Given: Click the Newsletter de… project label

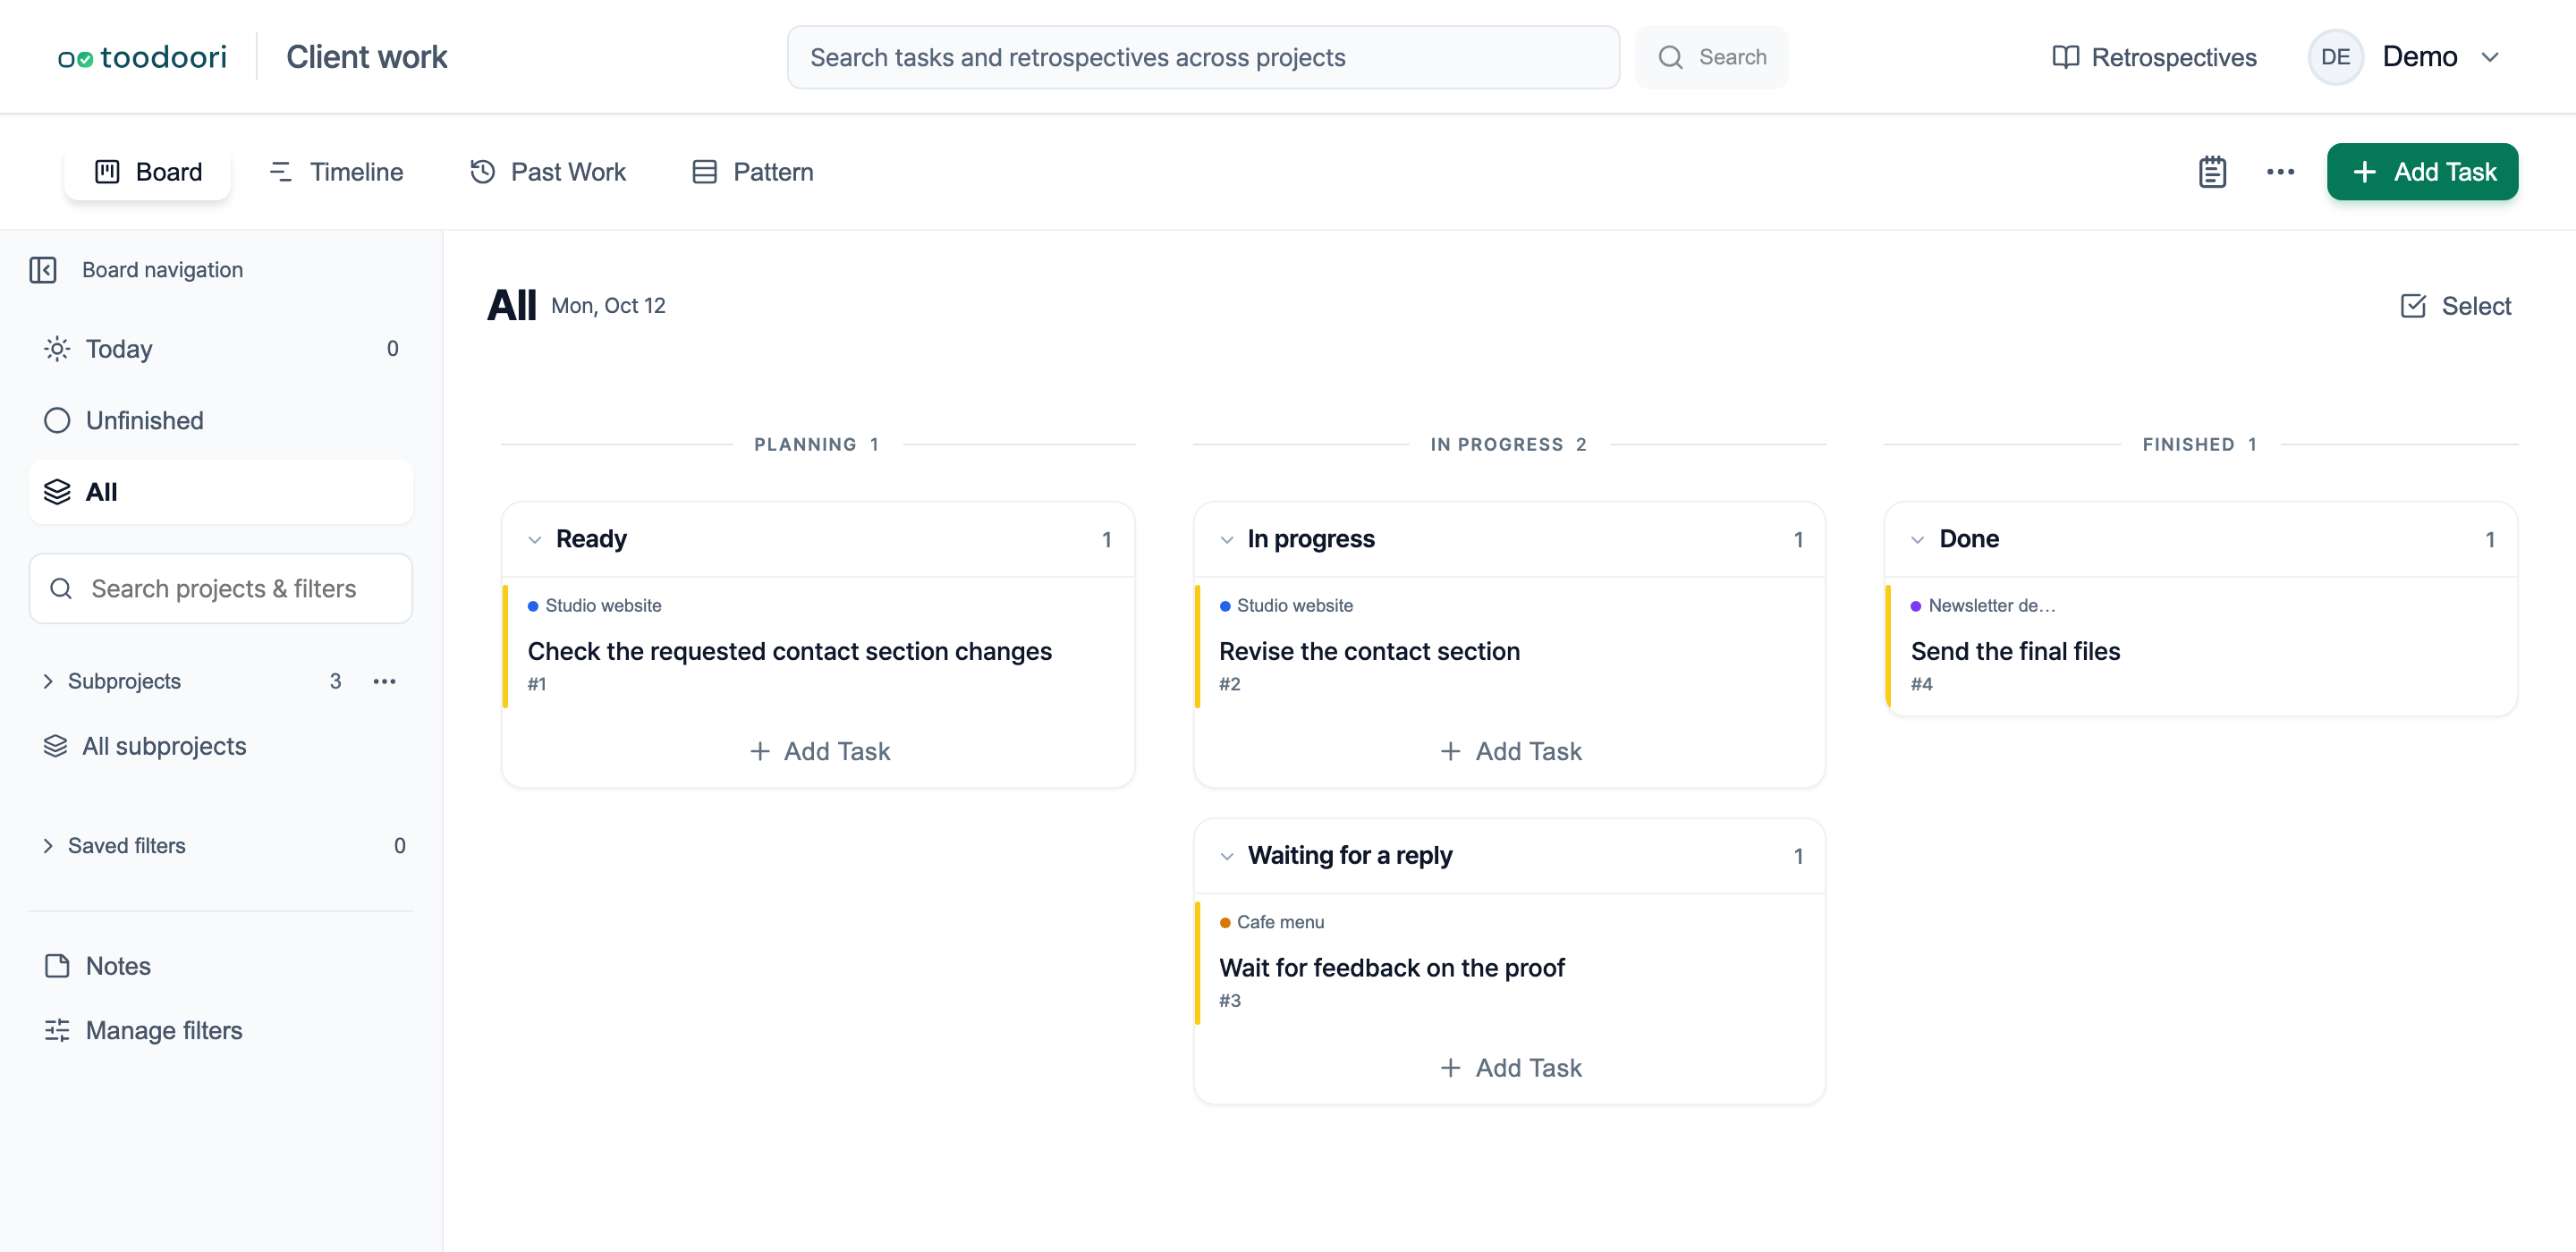Looking at the screenshot, I should [x=1991, y=606].
